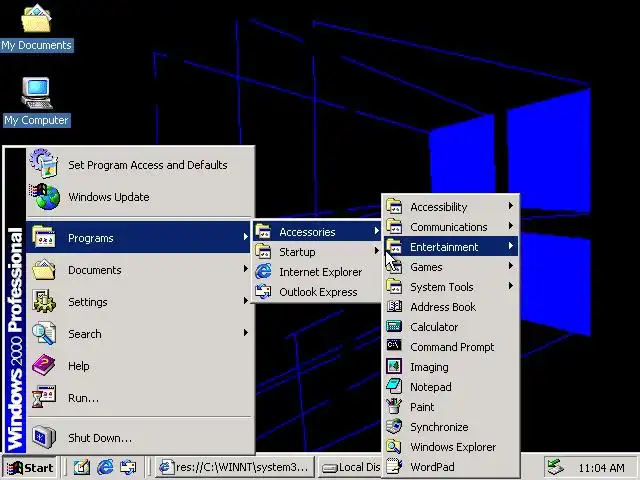Click the Synchronize icon

394,427
